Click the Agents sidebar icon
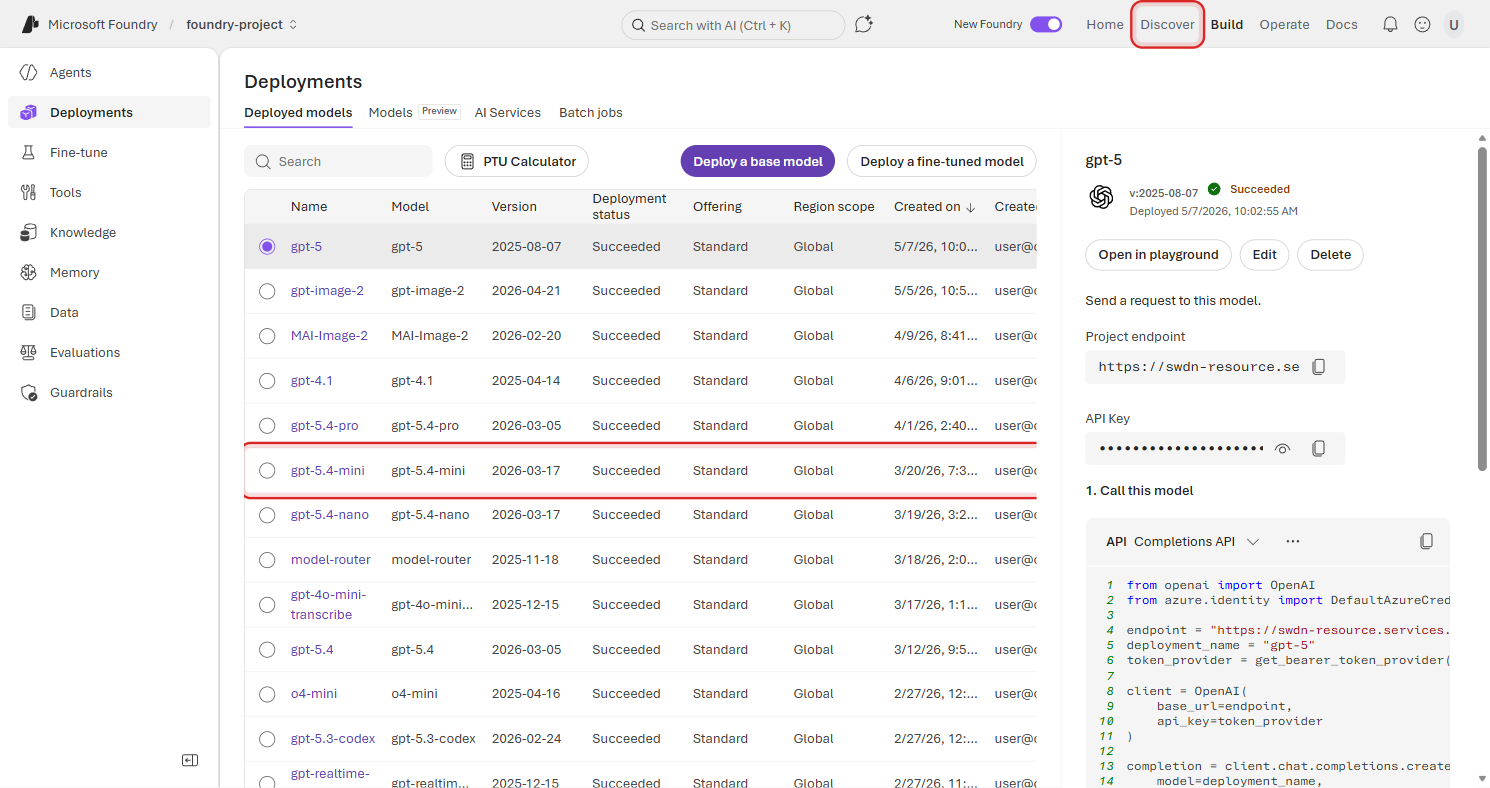The width and height of the screenshot is (1490, 788). (29, 72)
